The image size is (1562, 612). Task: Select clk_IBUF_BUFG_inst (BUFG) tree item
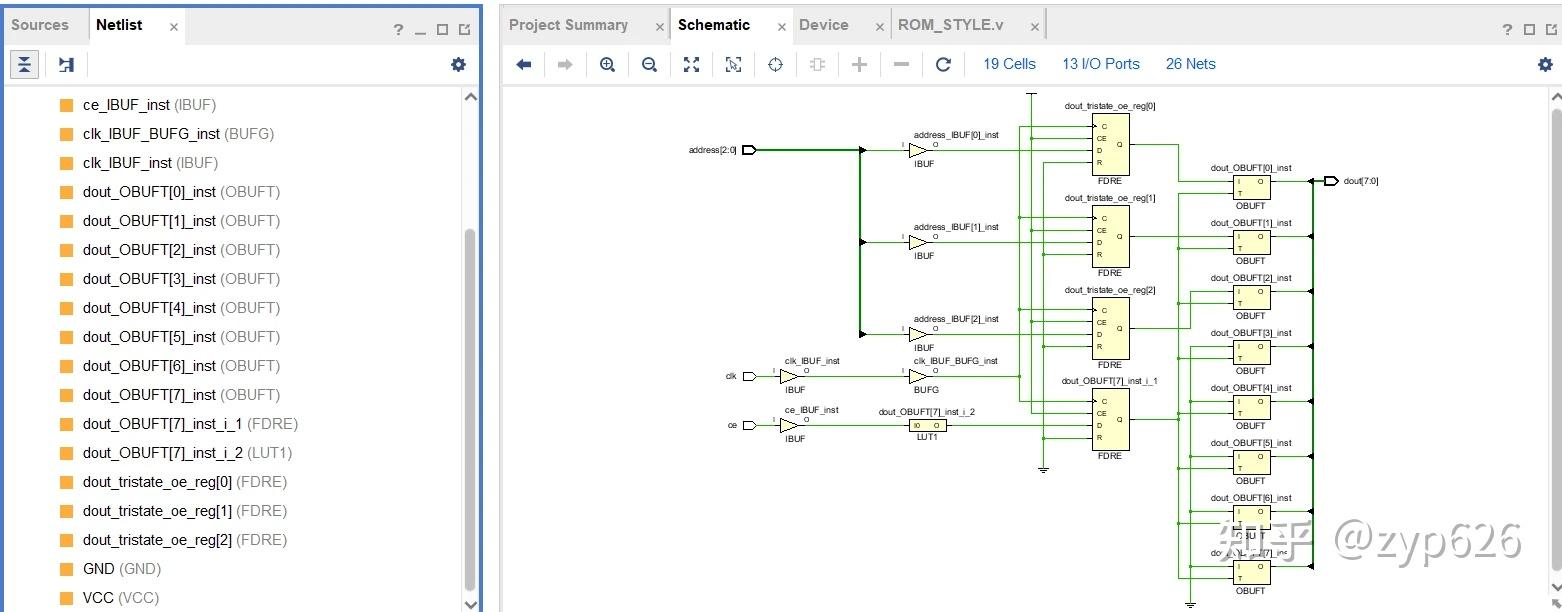click(178, 134)
